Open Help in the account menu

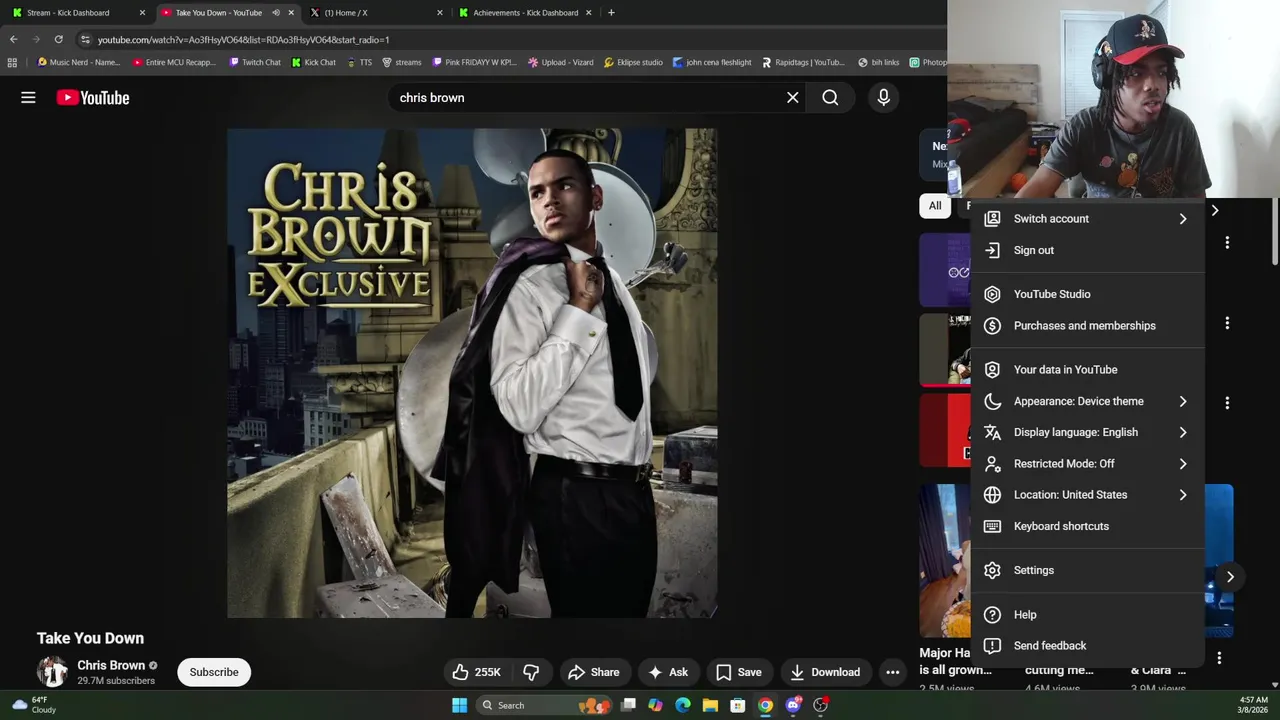1087,614
